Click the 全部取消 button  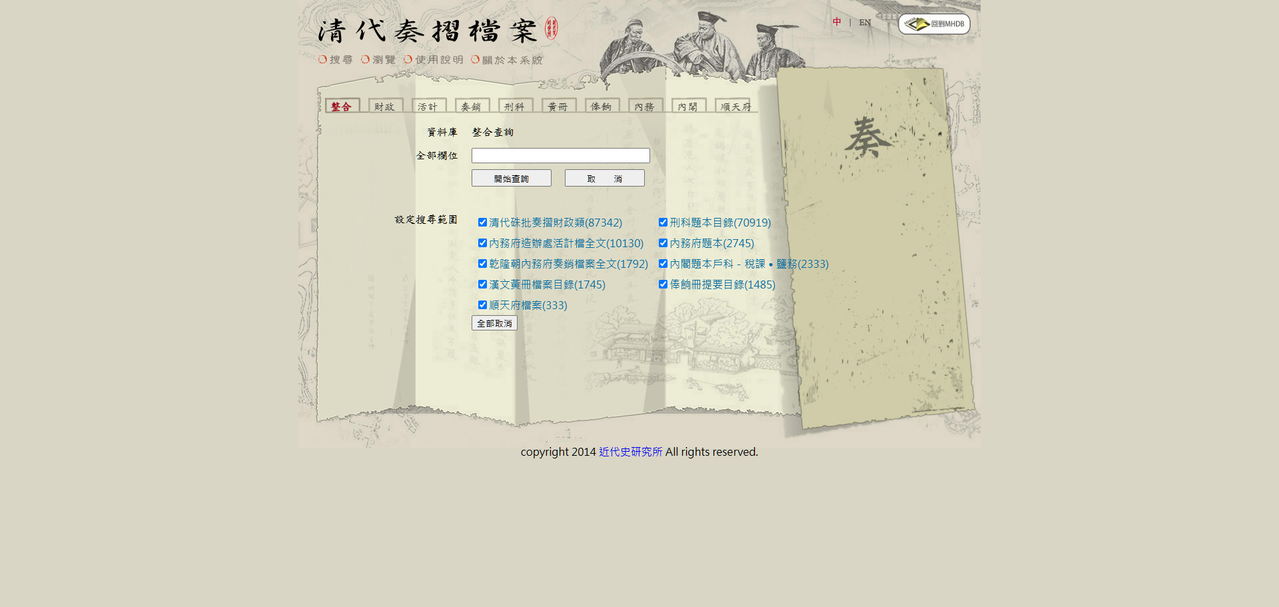tap(494, 323)
